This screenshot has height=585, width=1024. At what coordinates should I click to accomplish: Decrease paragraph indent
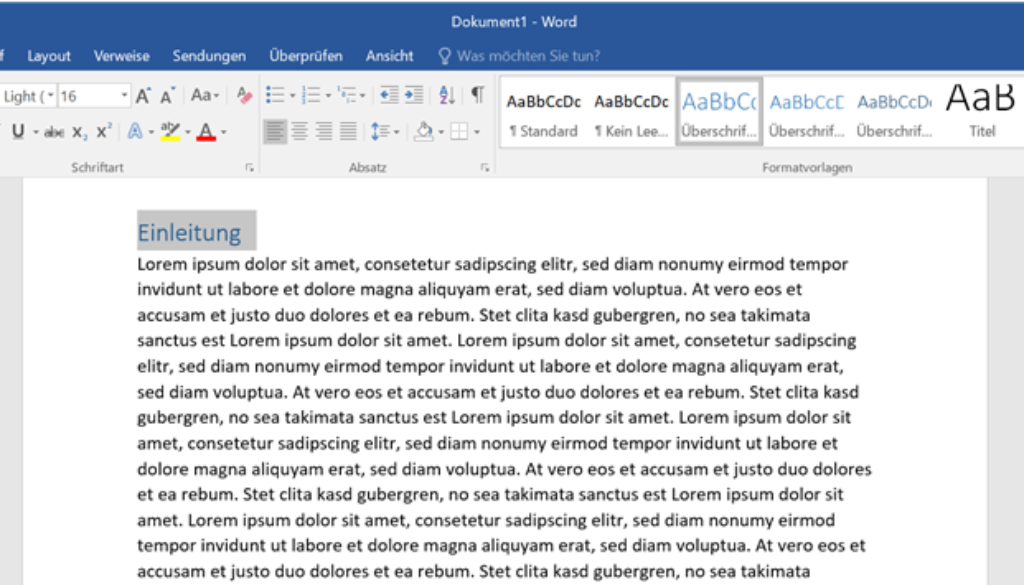click(389, 95)
